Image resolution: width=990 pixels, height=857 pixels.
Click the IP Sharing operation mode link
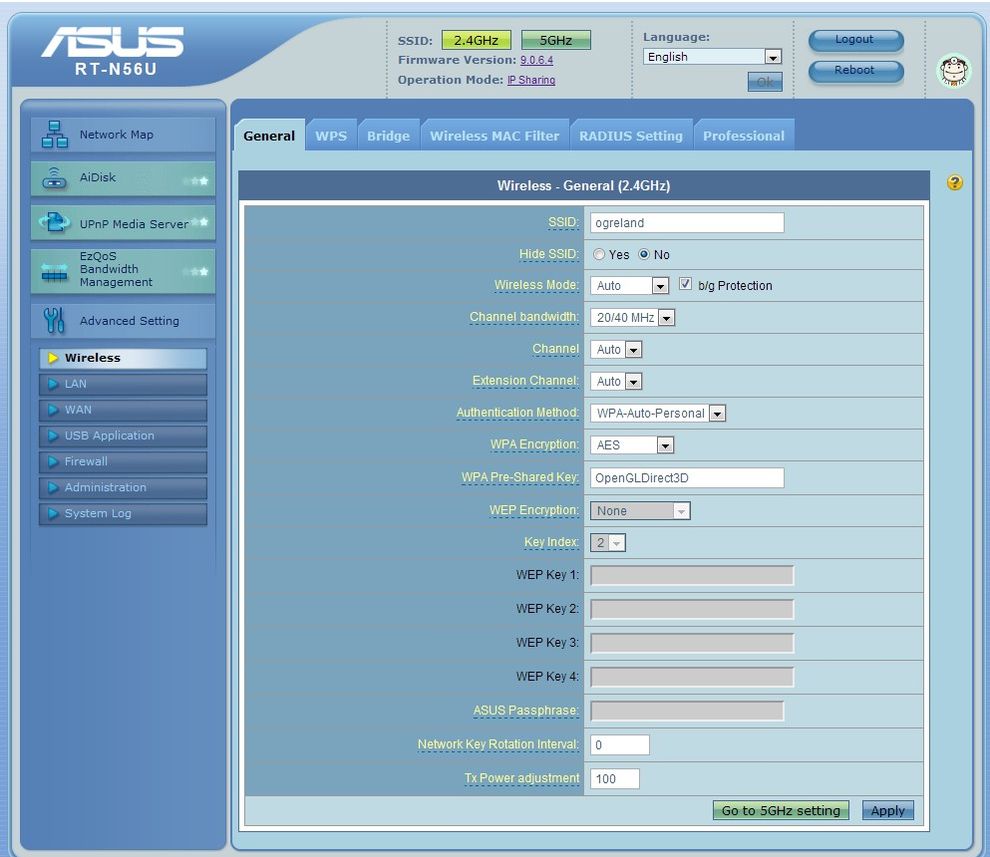pos(531,80)
